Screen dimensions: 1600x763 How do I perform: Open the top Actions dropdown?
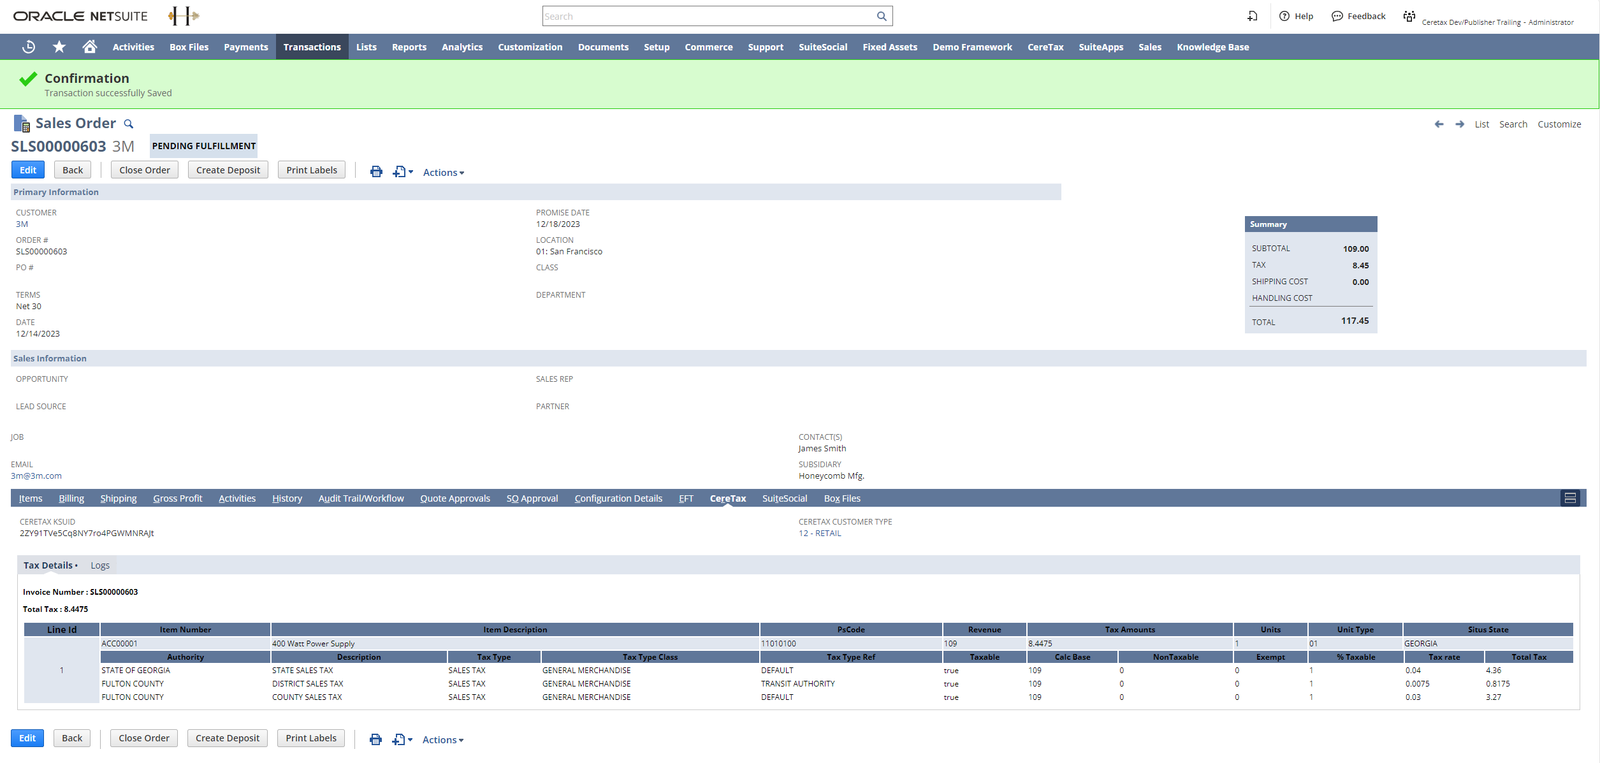click(x=443, y=172)
